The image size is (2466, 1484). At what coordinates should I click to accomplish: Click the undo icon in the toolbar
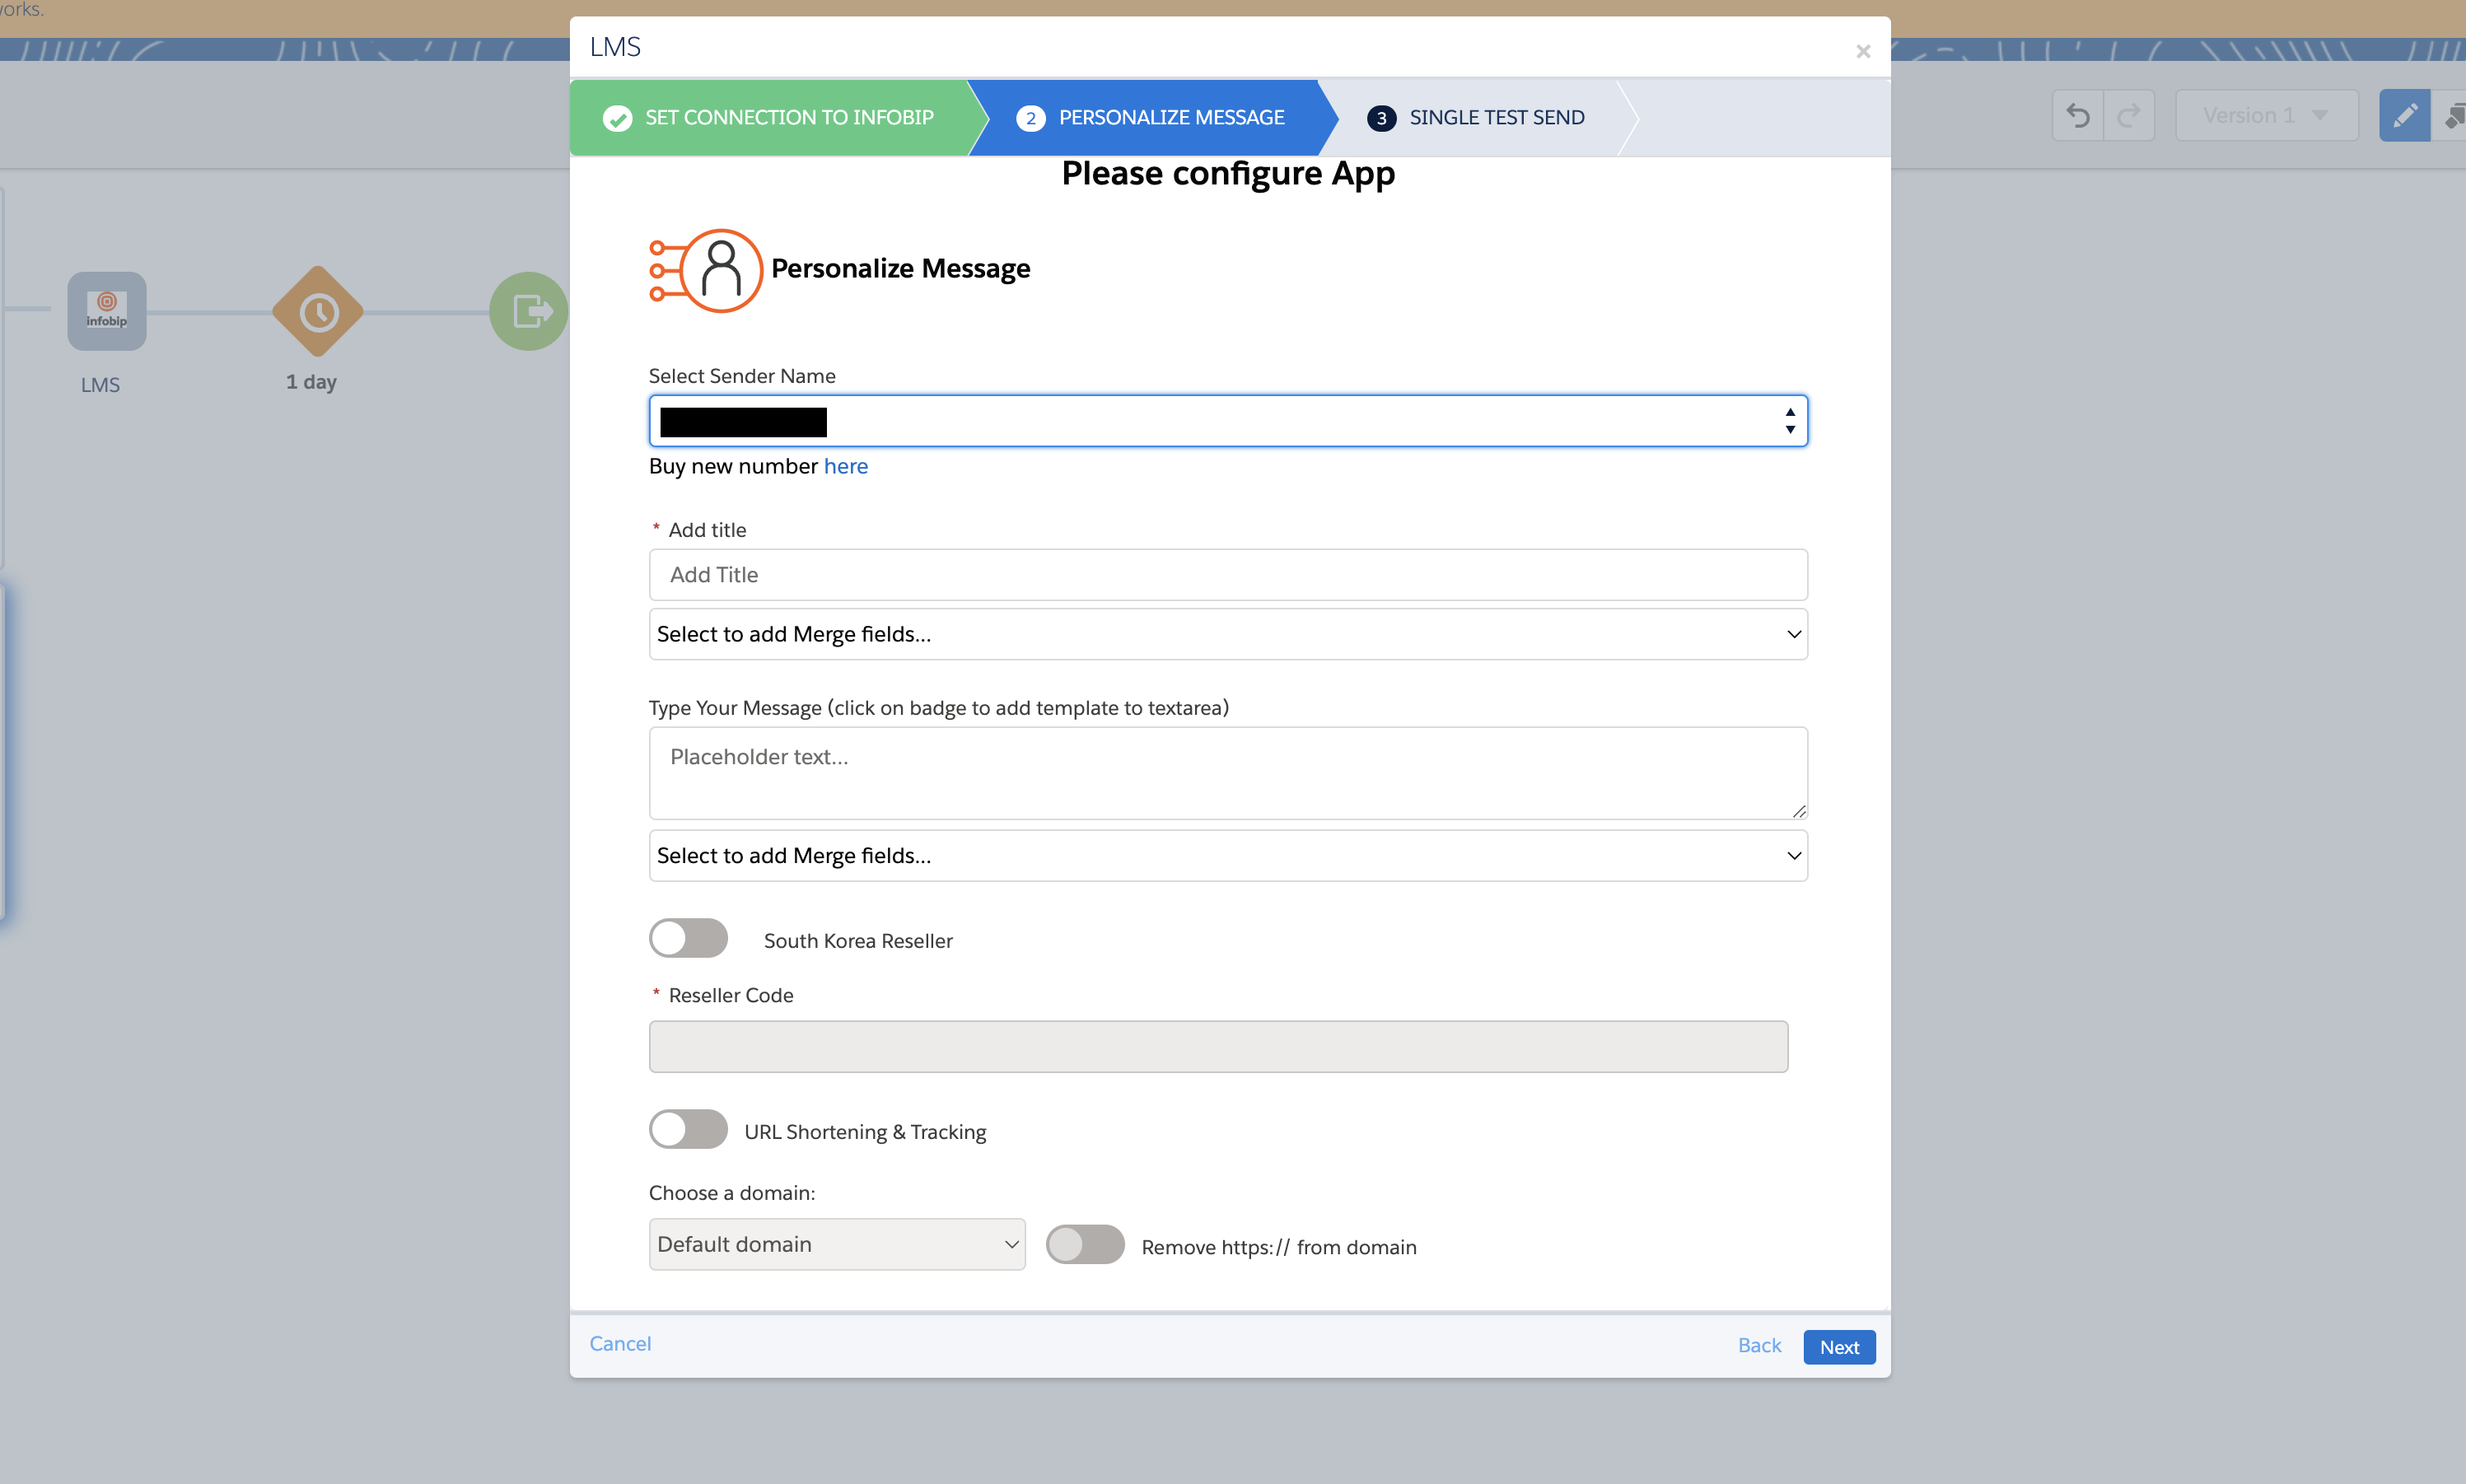pyautogui.click(x=2077, y=115)
